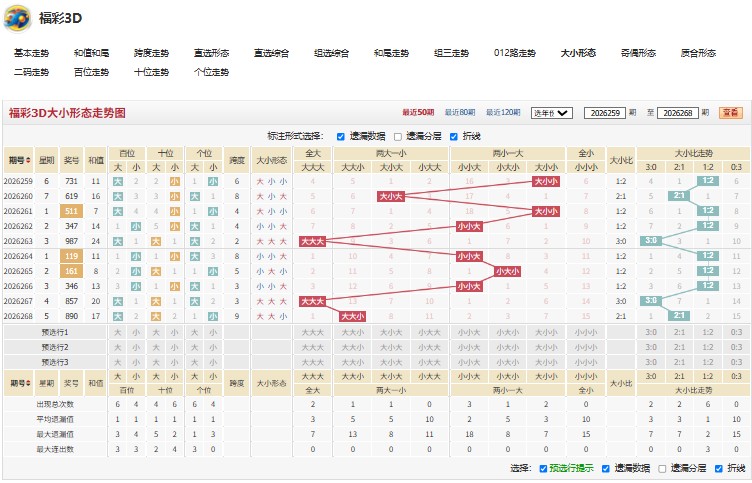Viewport: 752px width, 483px height.
Task: Toggle 预选行提示 checkbox at bottom
Action: [x=543, y=469]
